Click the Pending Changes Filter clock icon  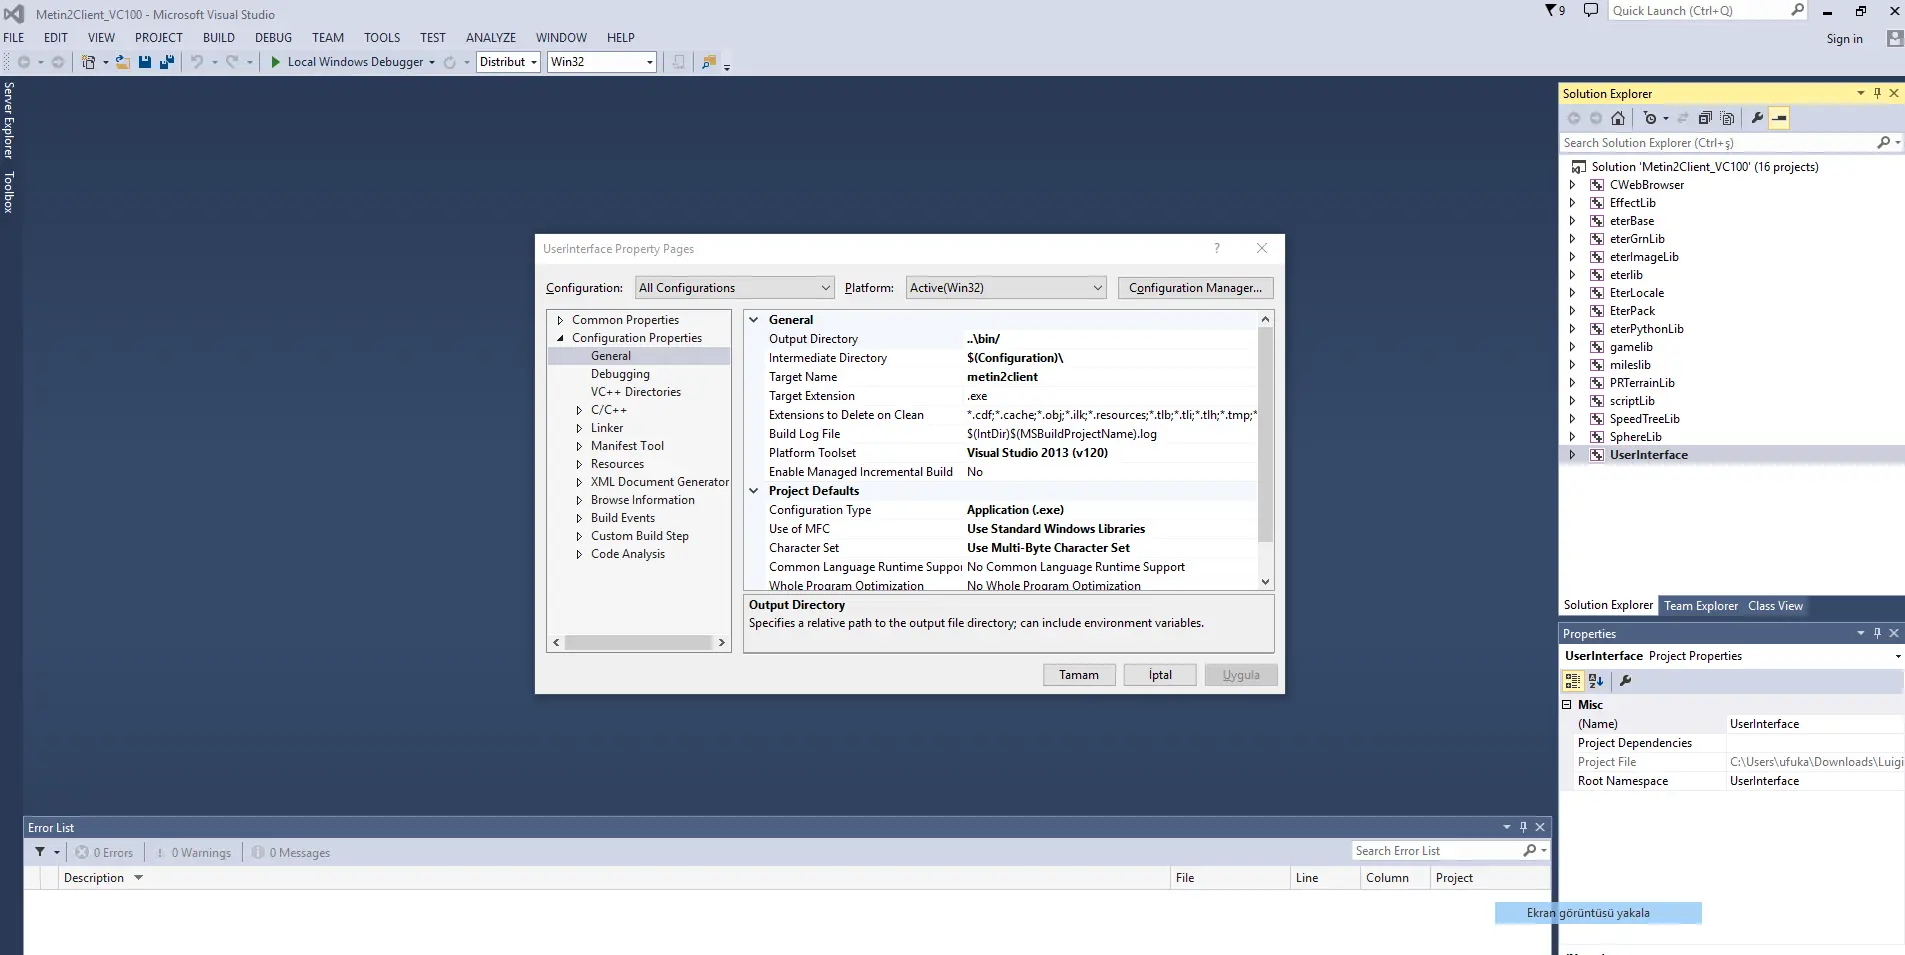coord(1650,118)
